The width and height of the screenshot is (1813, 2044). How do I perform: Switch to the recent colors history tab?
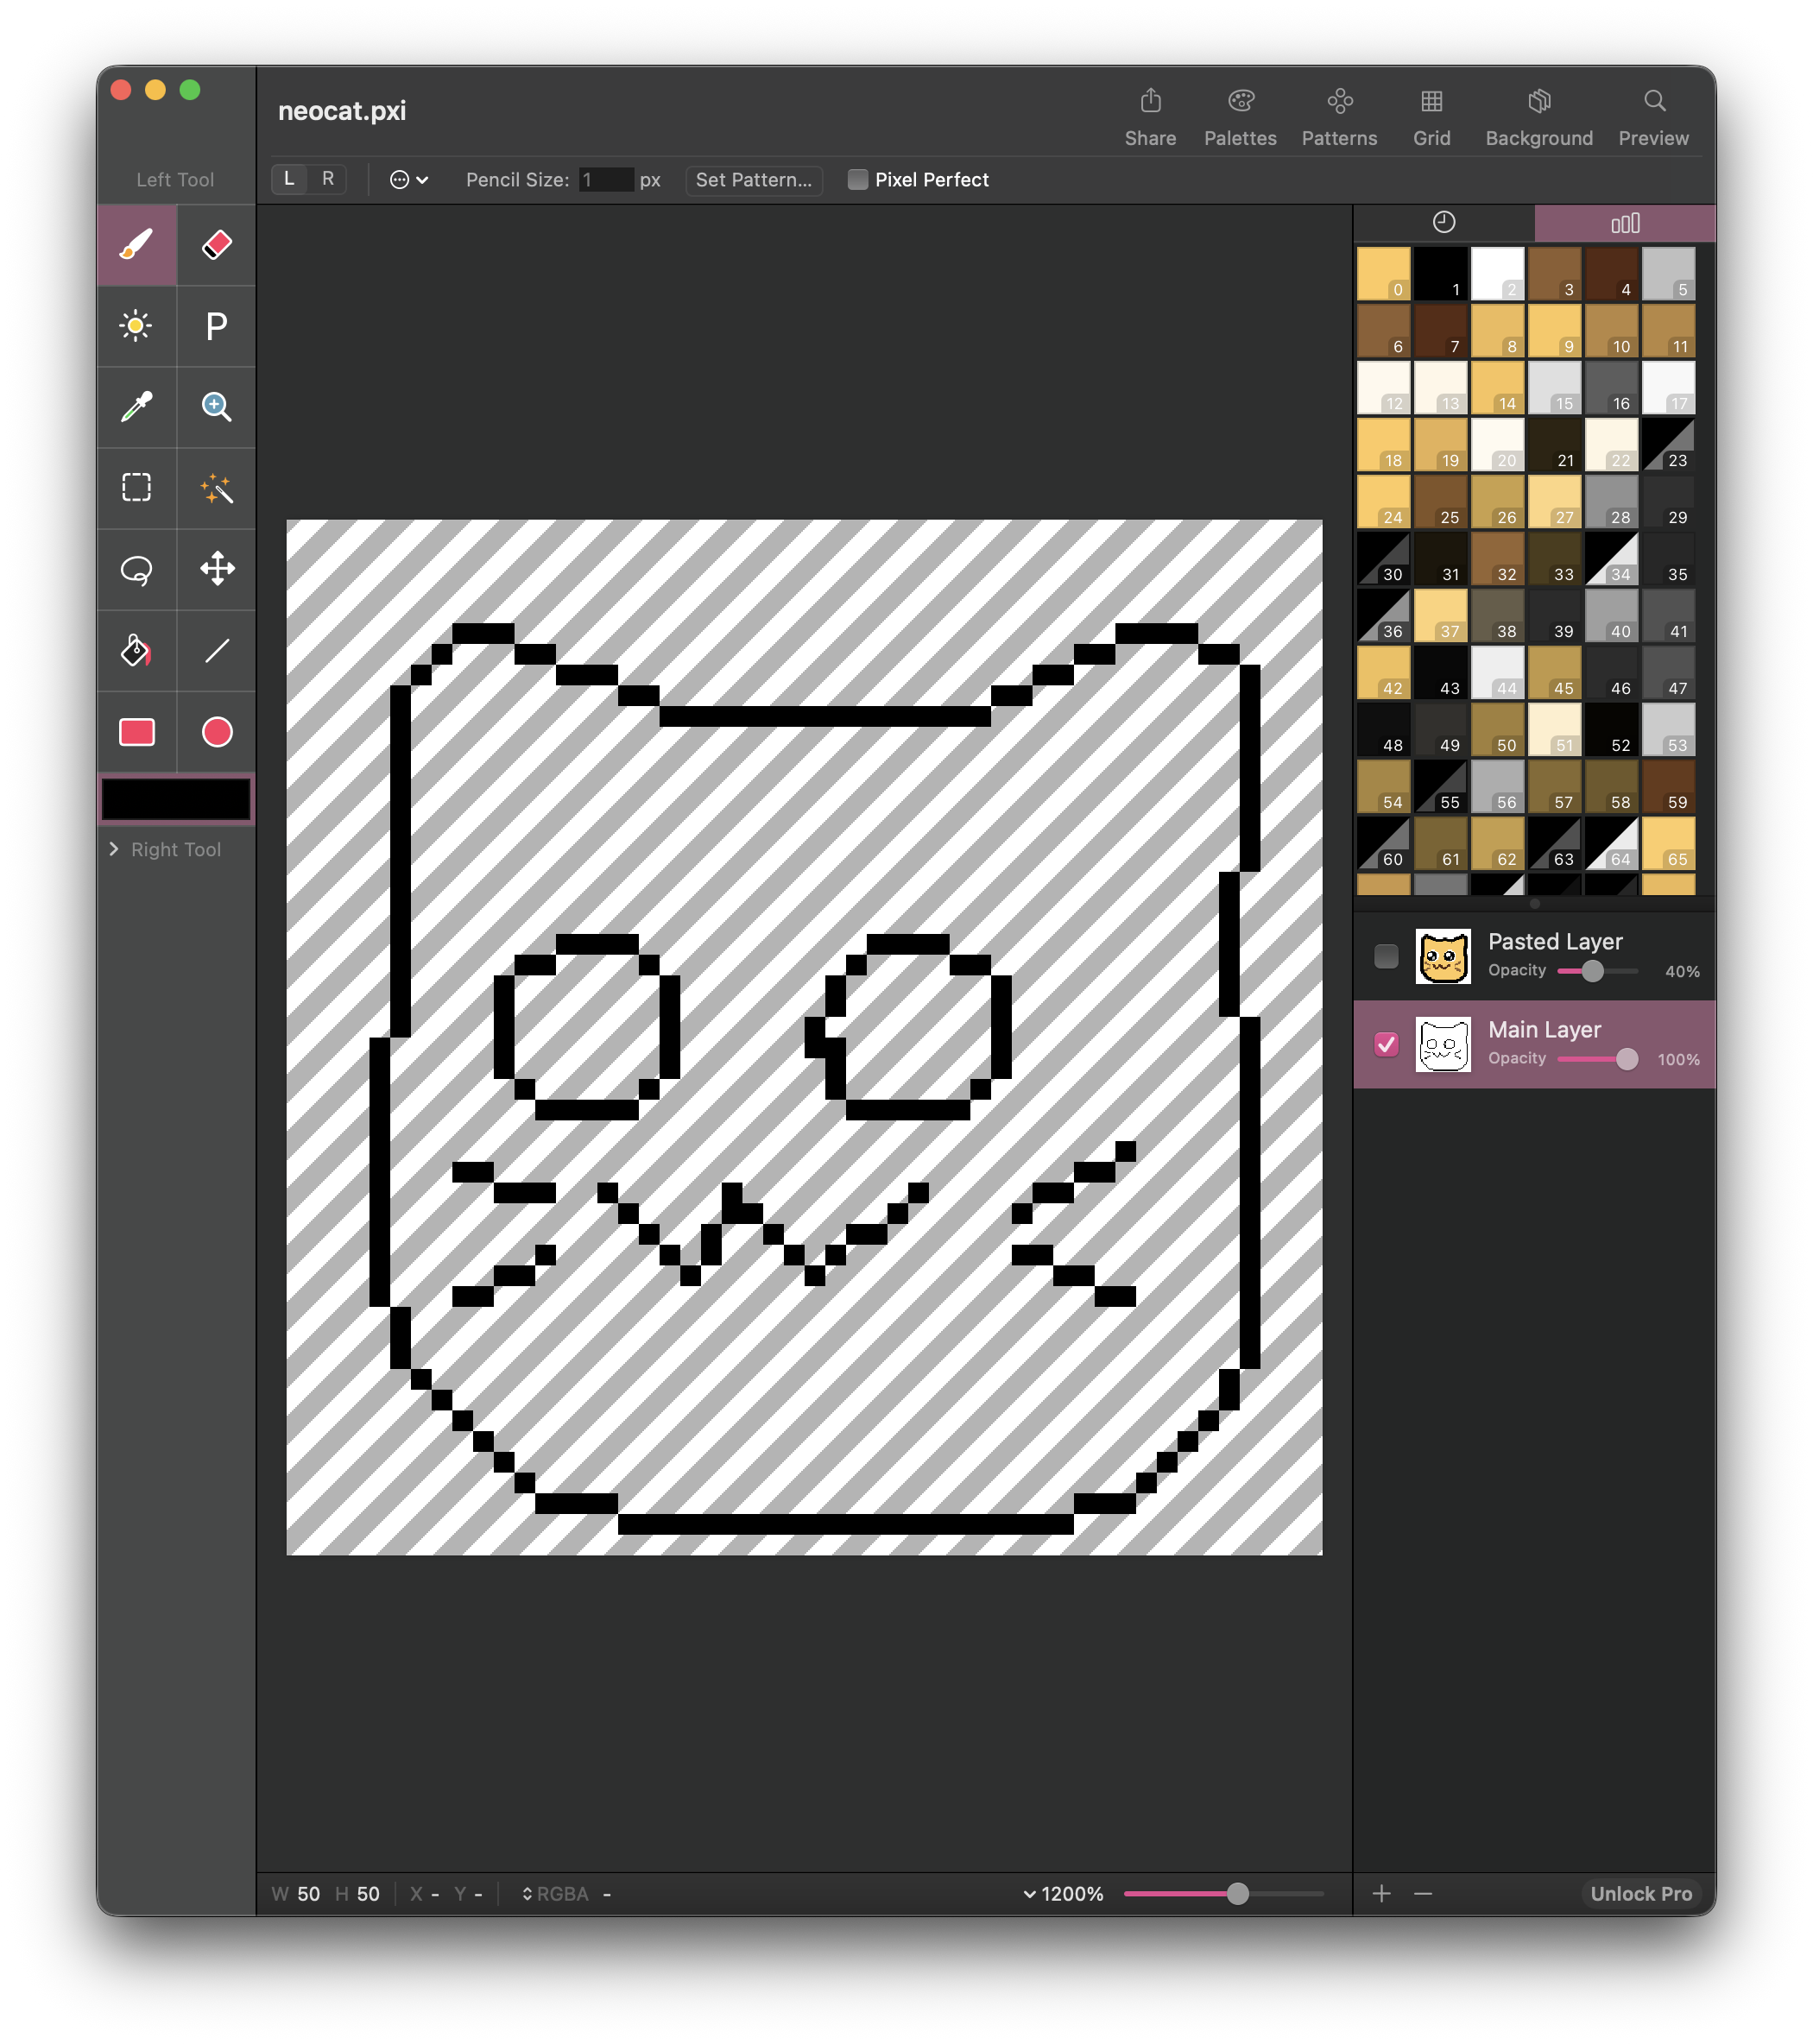1443,223
